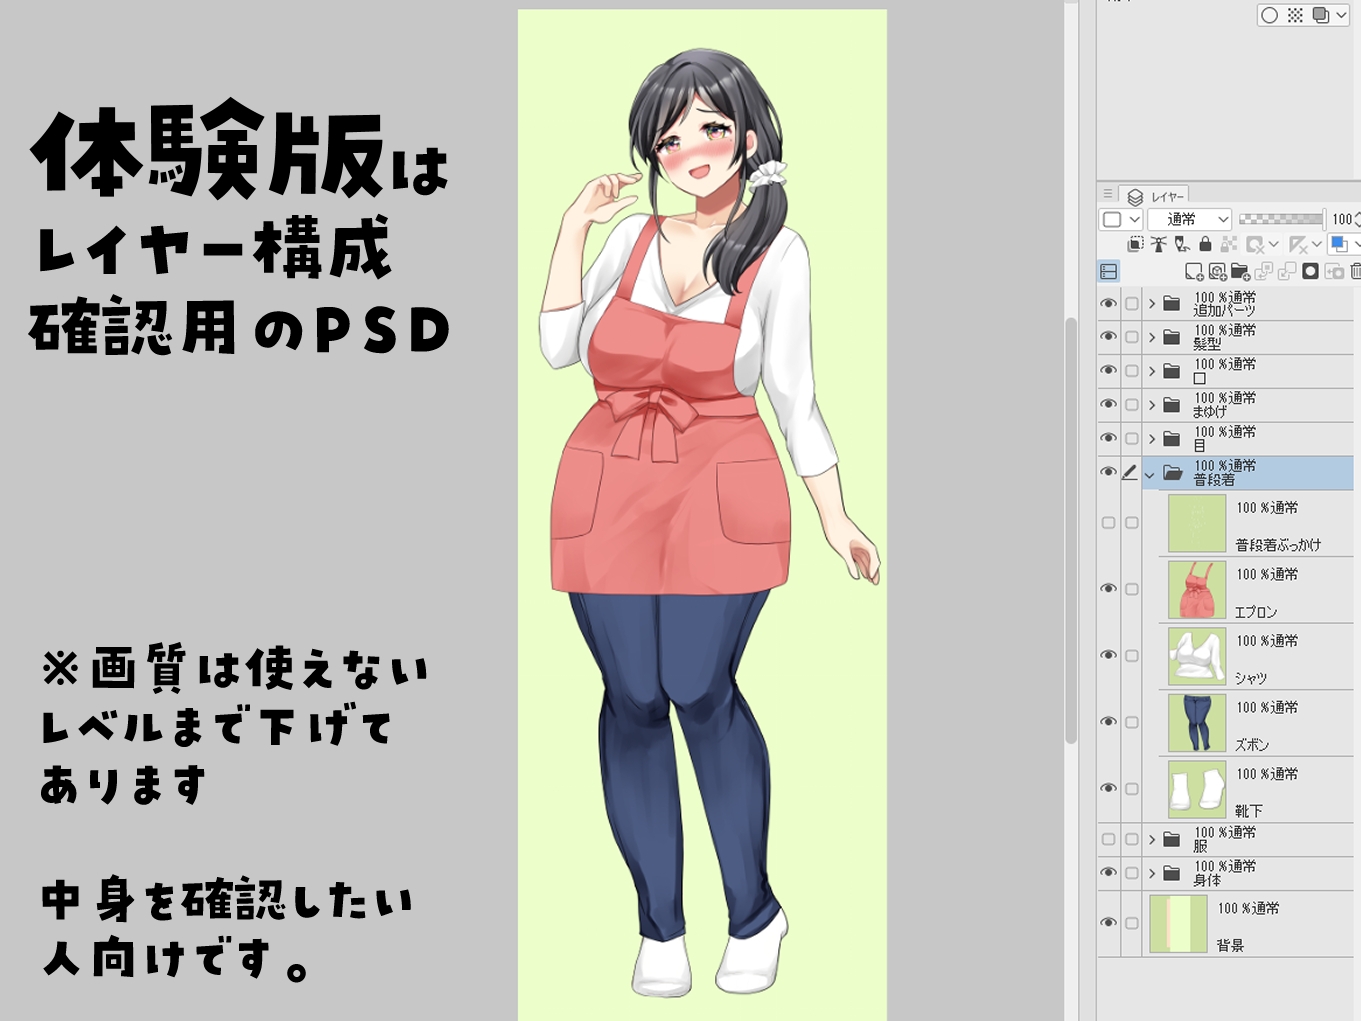The height and width of the screenshot is (1021, 1361).
Task: Toggle visibility of 背景 layer
Action: tap(1108, 923)
